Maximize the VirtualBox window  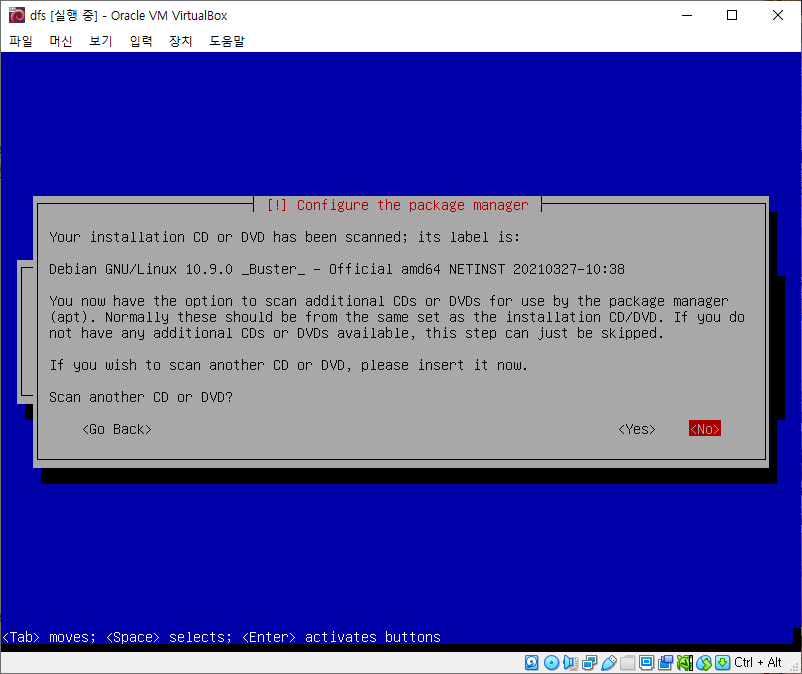(732, 15)
